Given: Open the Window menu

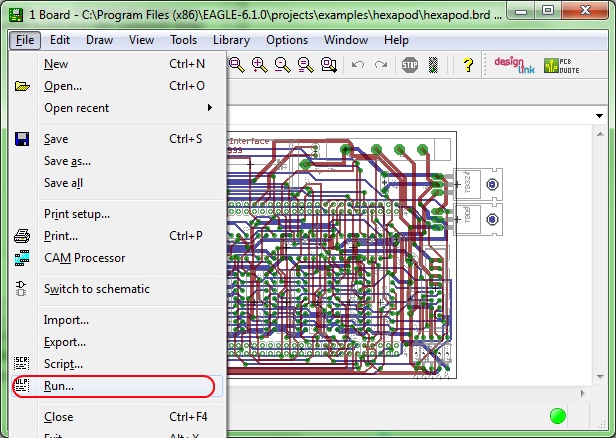Looking at the screenshot, I should 346,40.
